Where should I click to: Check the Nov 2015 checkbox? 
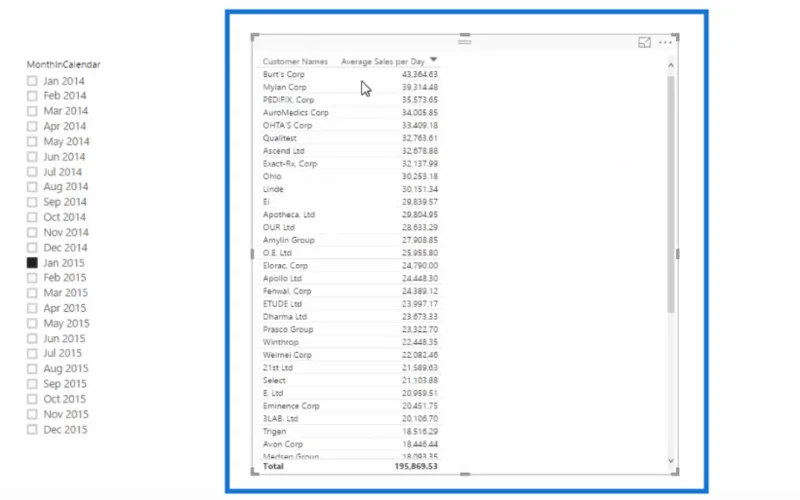(x=32, y=414)
